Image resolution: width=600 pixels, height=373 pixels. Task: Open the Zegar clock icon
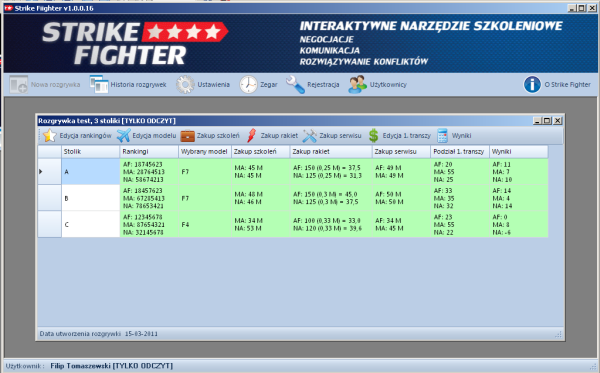248,85
